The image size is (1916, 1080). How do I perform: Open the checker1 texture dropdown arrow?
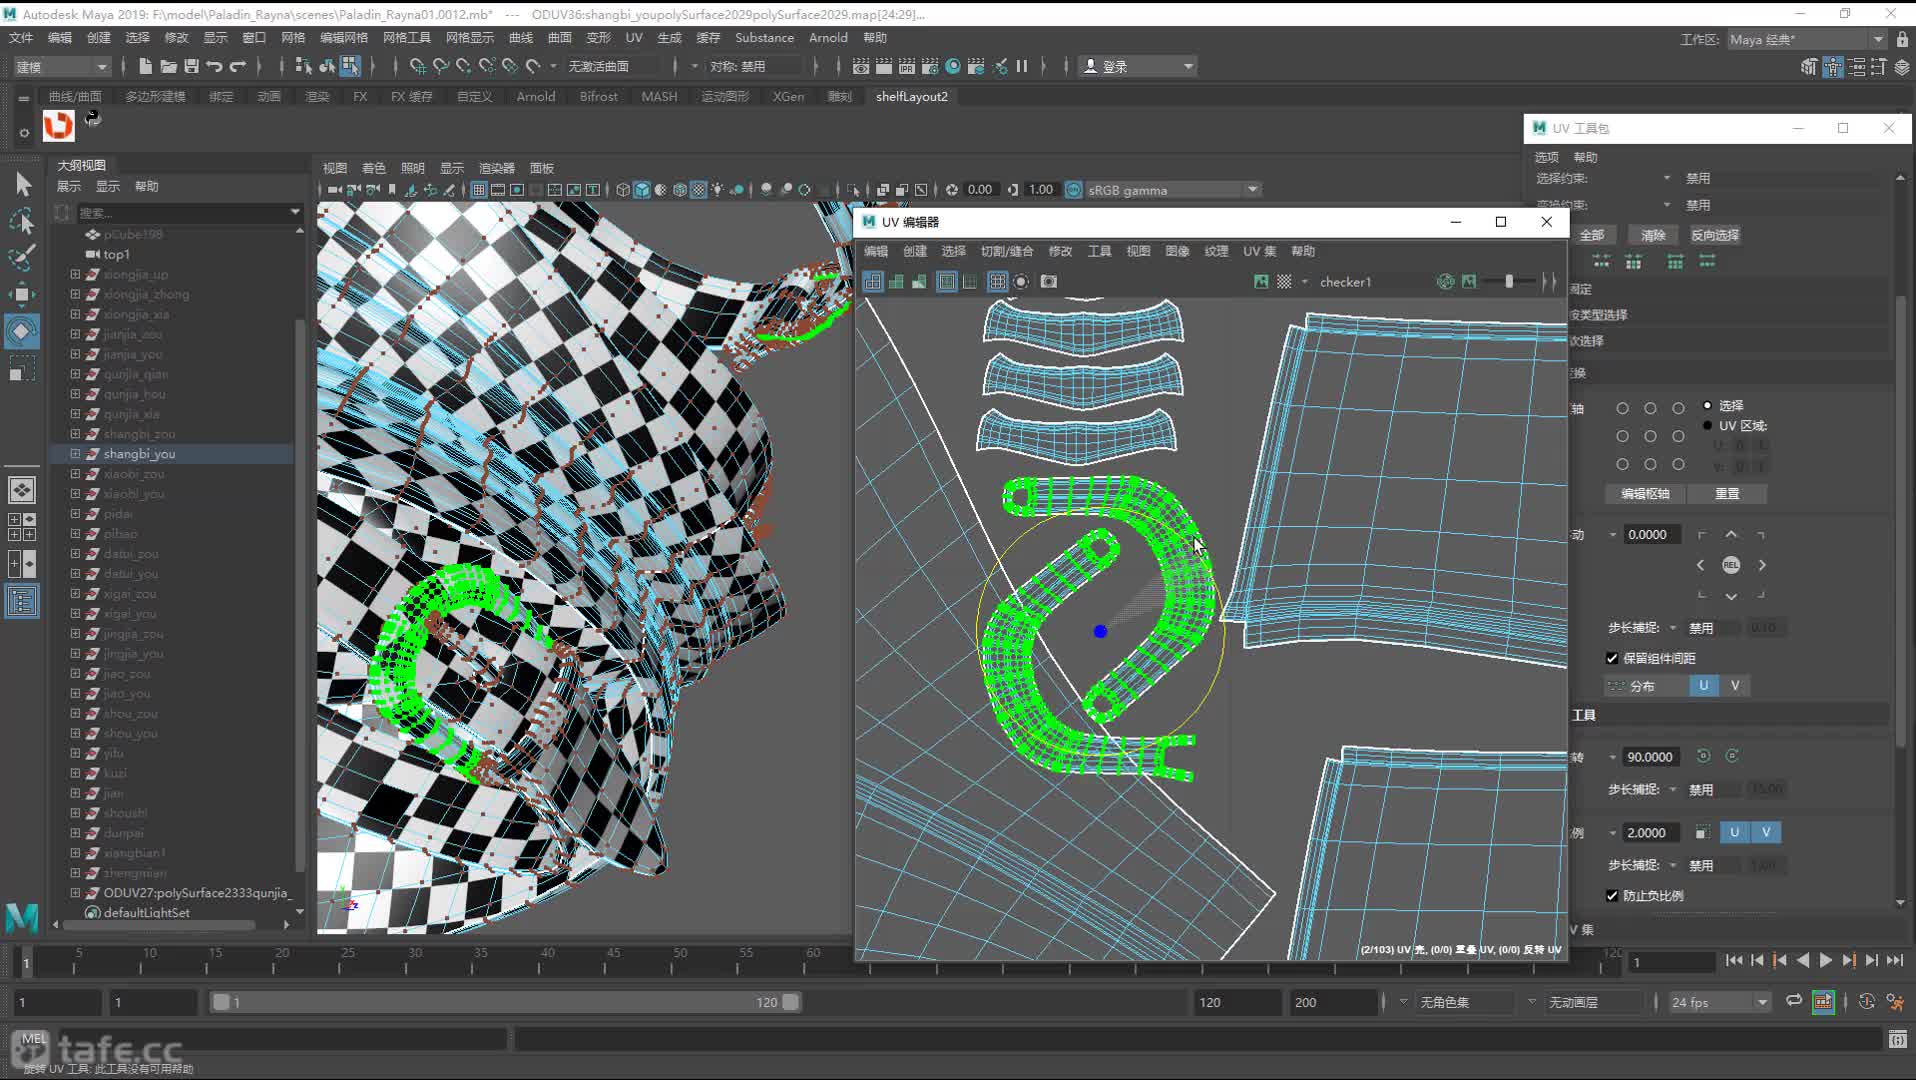1304,282
